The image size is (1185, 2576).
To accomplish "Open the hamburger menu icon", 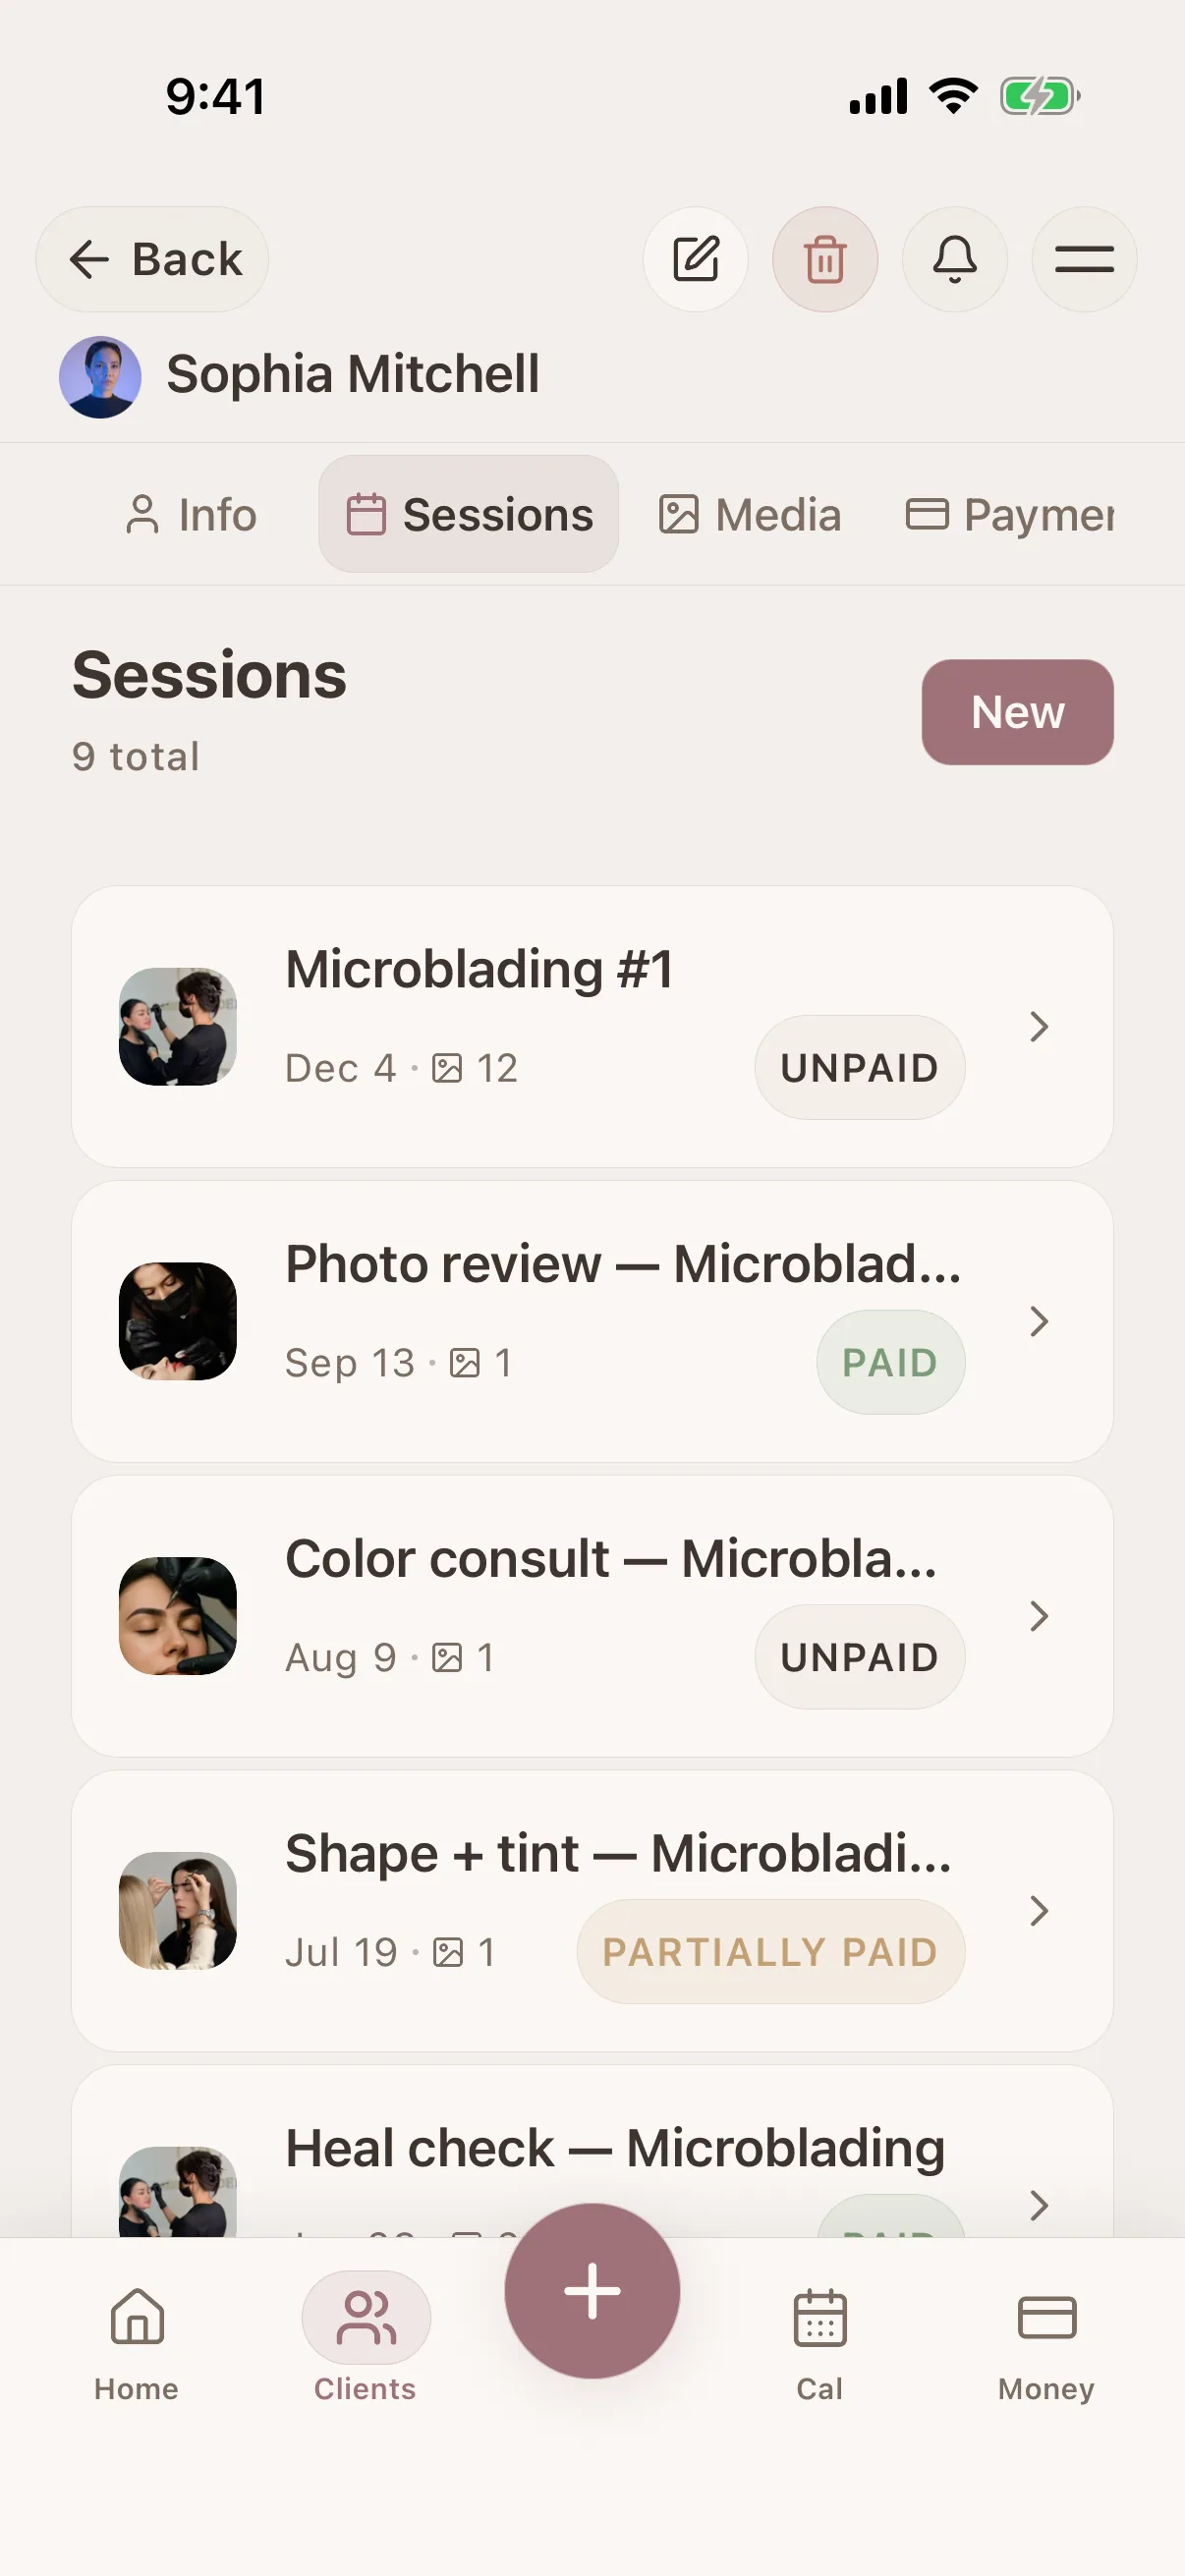I will [x=1084, y=259].
